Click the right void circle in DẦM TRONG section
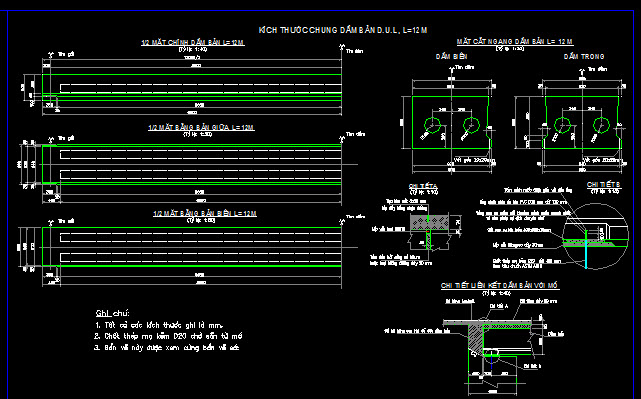Screen dimensions: 641x399 tap(601, 125)
